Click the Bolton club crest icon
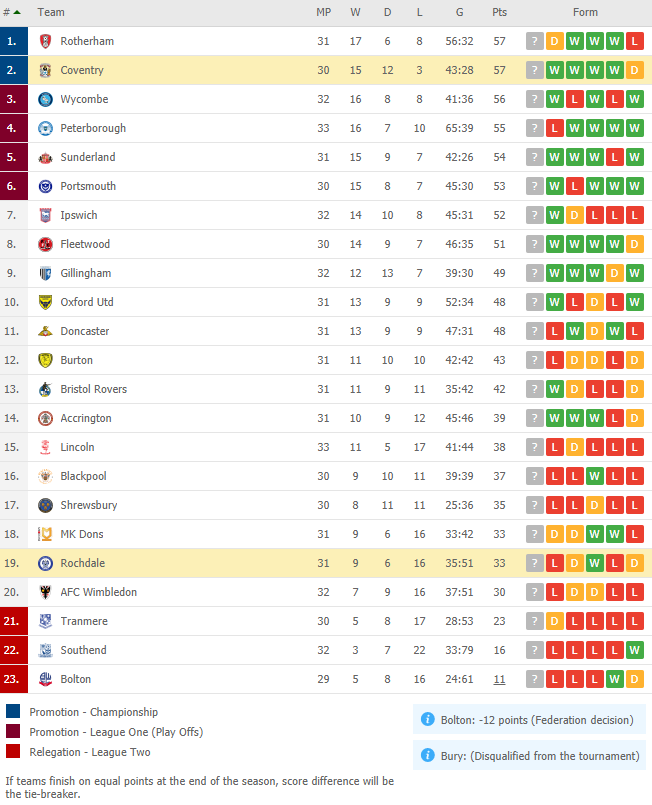Viewport: 652px width, 805px height. pyautogui.click(x=45, y=679)
